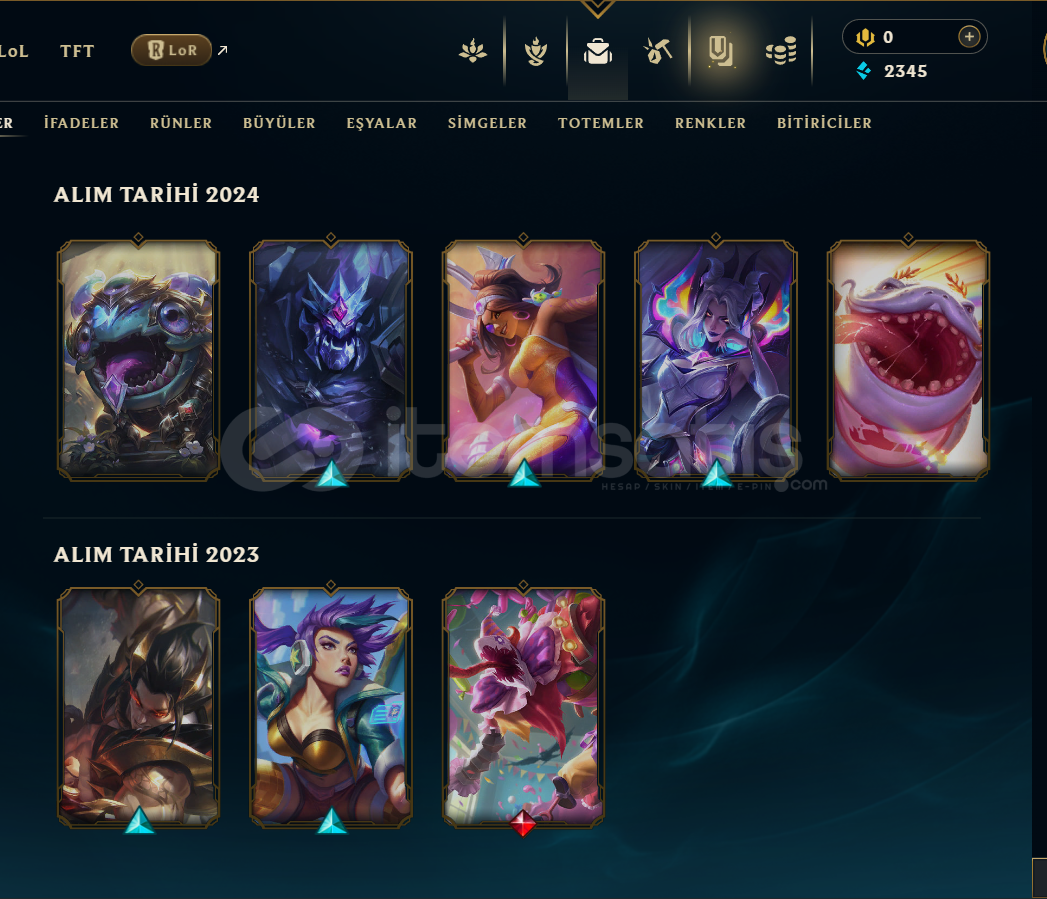Select the BÜYÜLER tab
This screenshot has width=1047, height=899.
click(x=279, y=123)
